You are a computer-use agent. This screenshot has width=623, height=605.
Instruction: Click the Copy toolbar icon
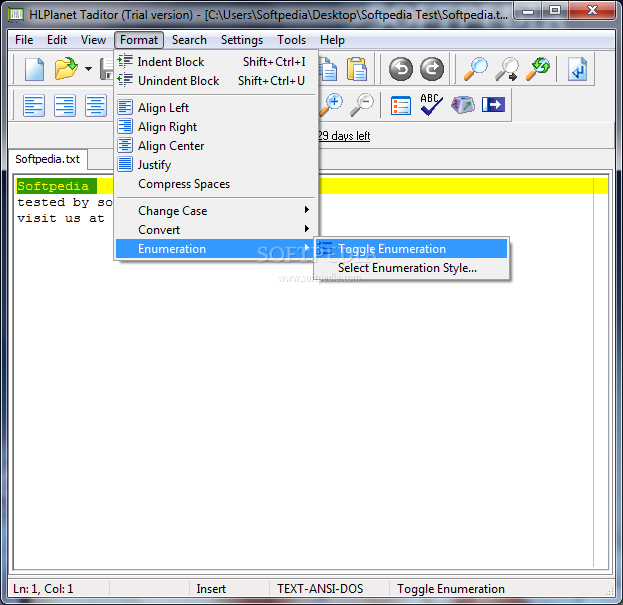329,69
